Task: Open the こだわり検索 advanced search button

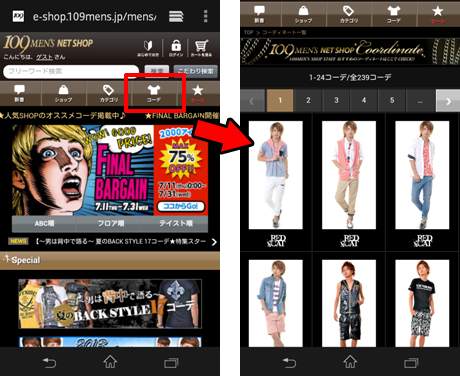Action: coord(195,71)
